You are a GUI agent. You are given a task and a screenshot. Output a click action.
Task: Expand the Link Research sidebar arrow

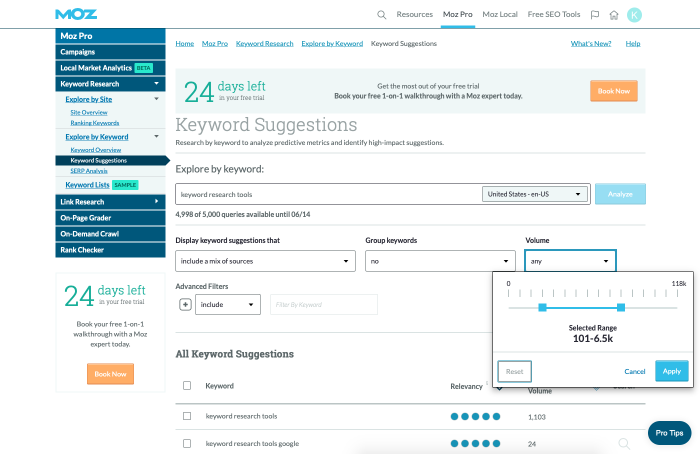(156, 201)
